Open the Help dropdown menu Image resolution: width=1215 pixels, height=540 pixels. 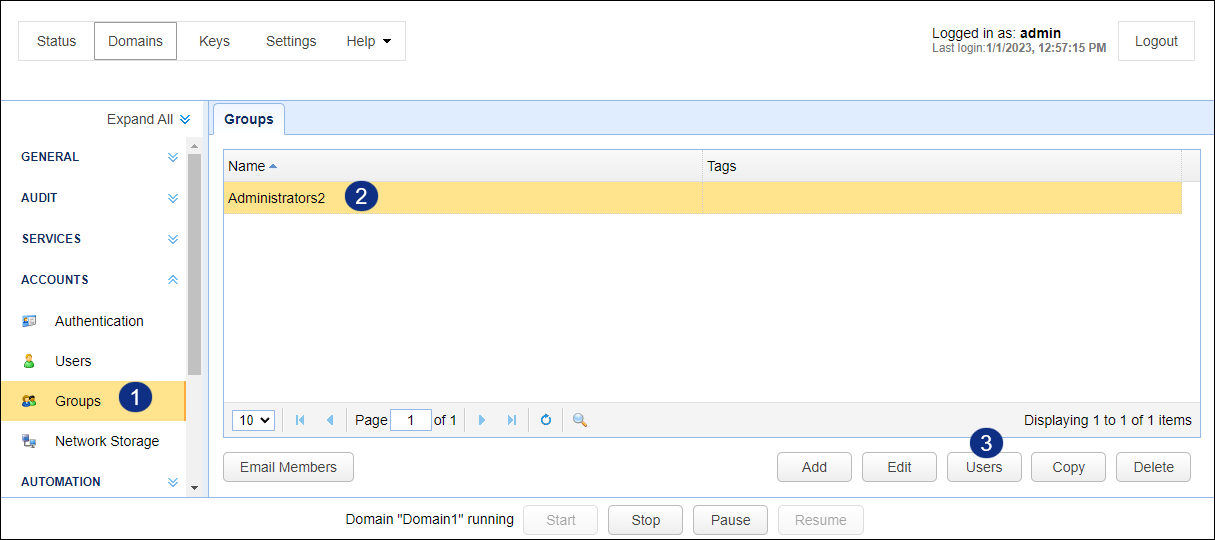pos(369,41)
